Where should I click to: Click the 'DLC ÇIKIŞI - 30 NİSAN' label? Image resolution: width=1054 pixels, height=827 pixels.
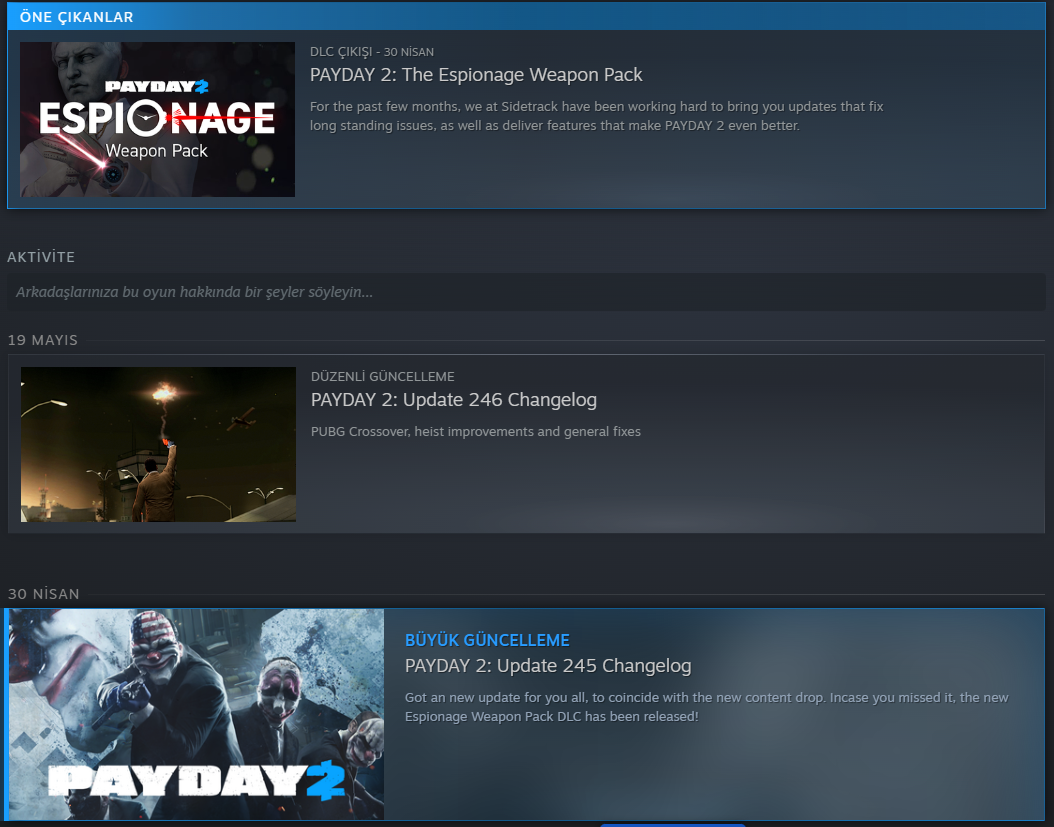click(372, 52)
